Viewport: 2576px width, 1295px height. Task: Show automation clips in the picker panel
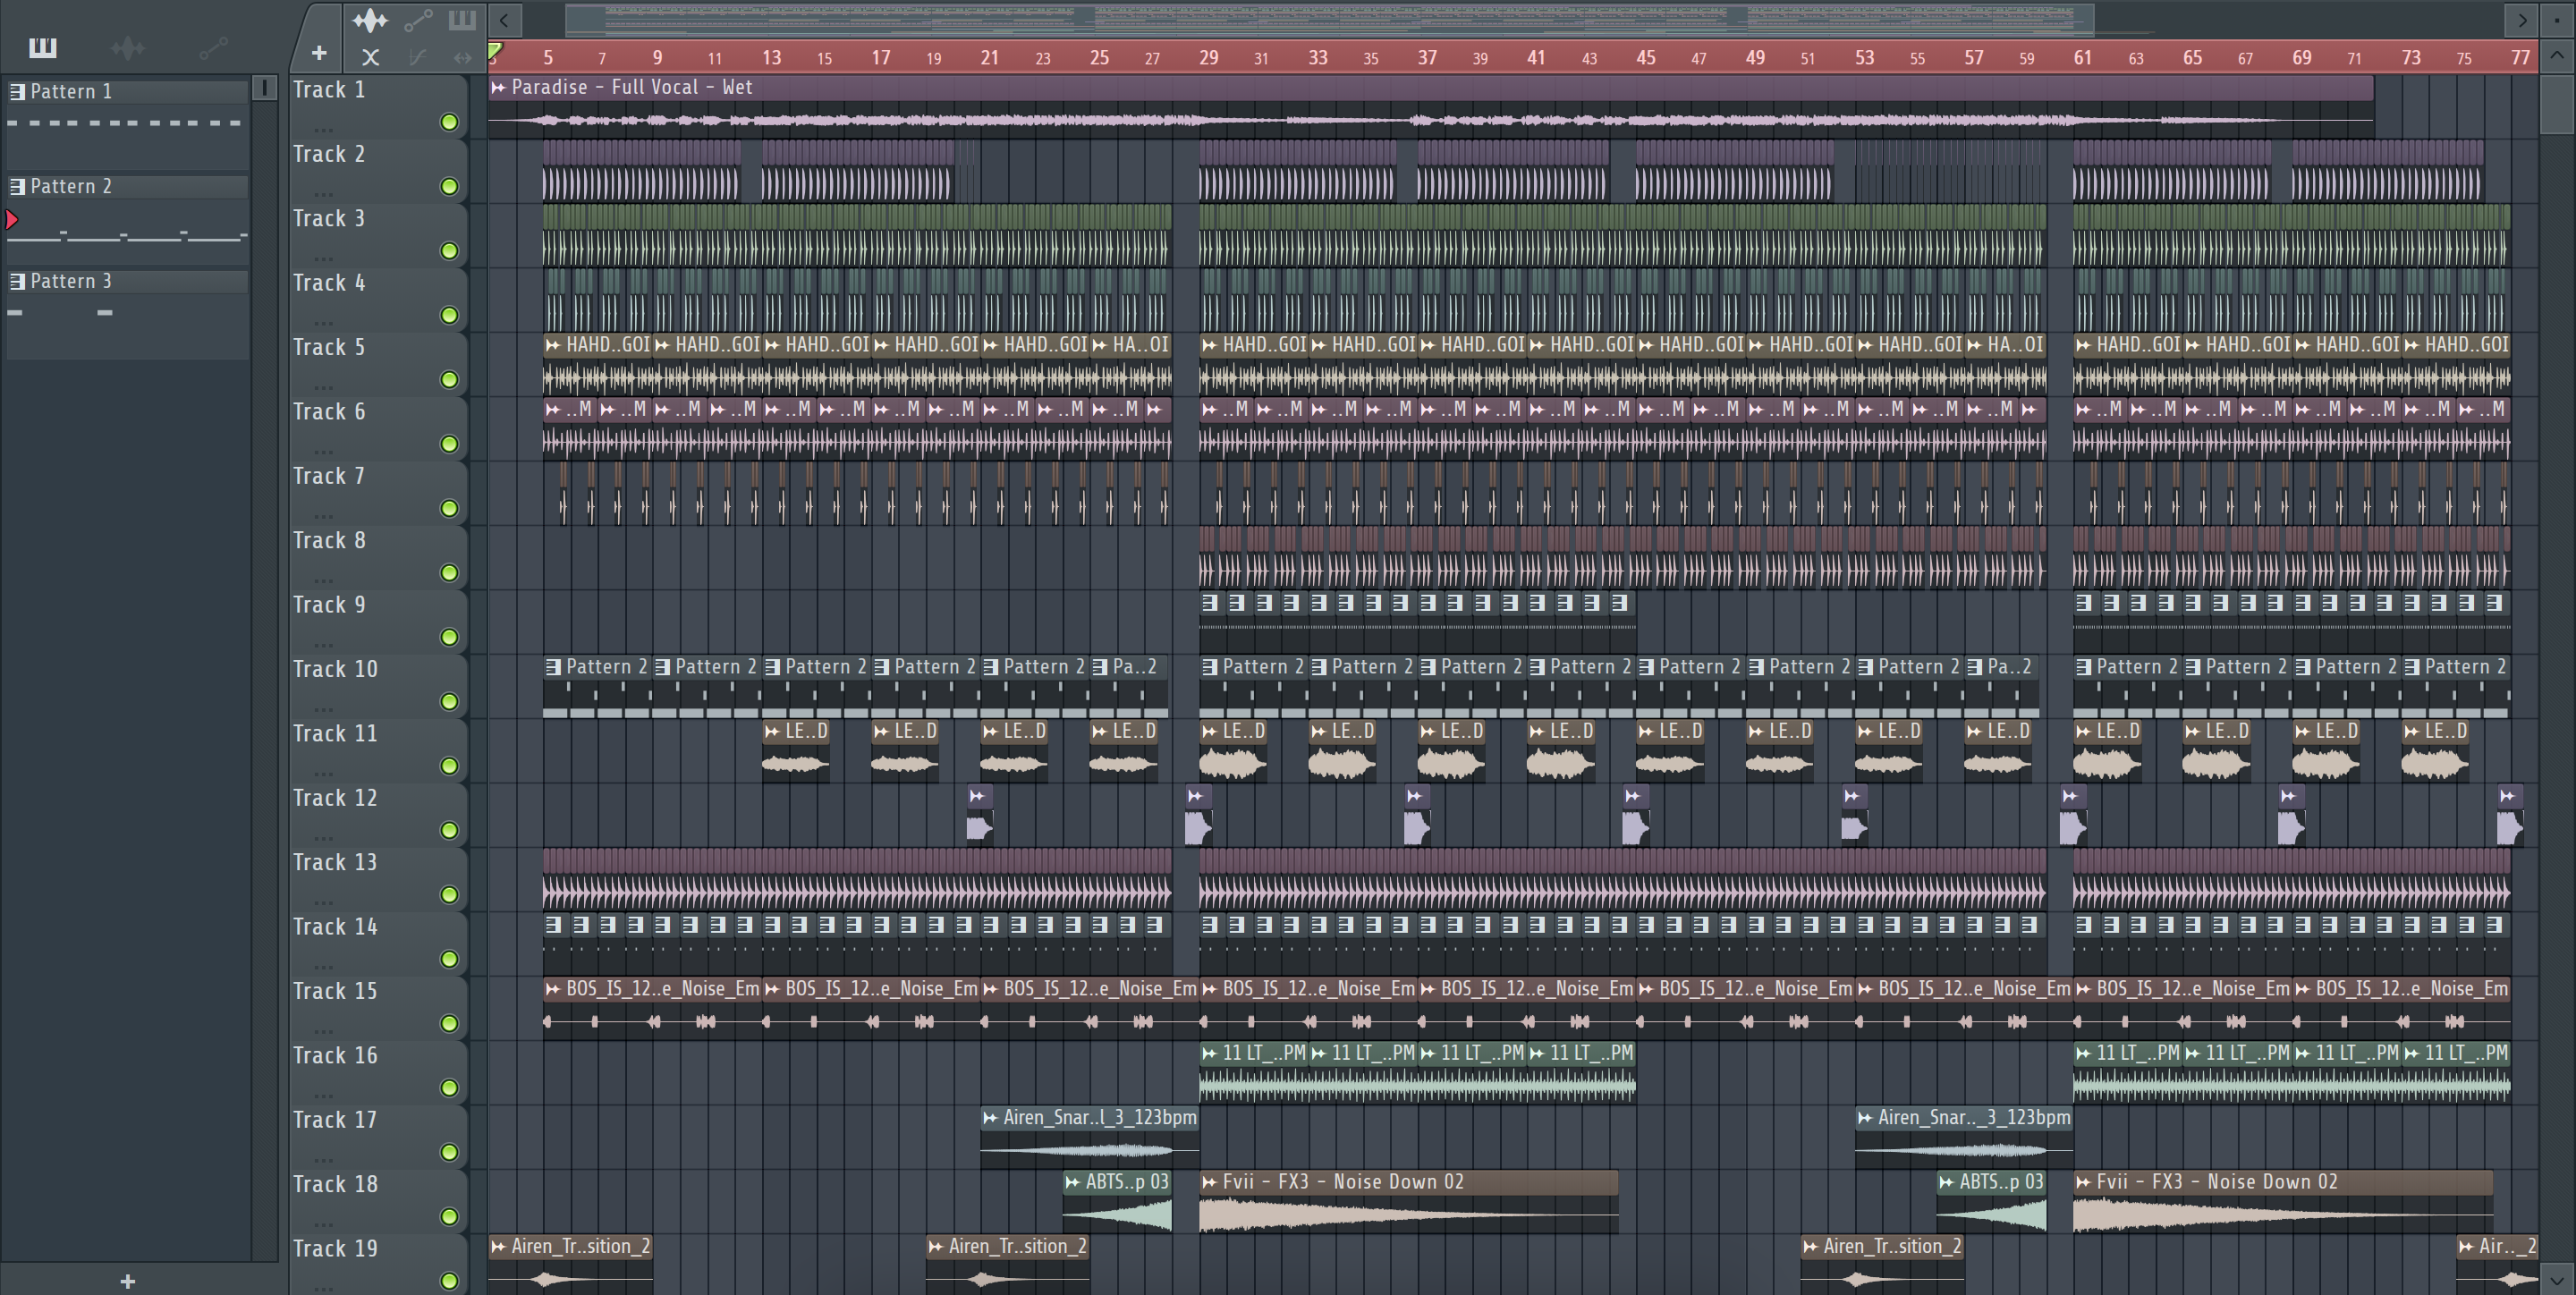213,47
